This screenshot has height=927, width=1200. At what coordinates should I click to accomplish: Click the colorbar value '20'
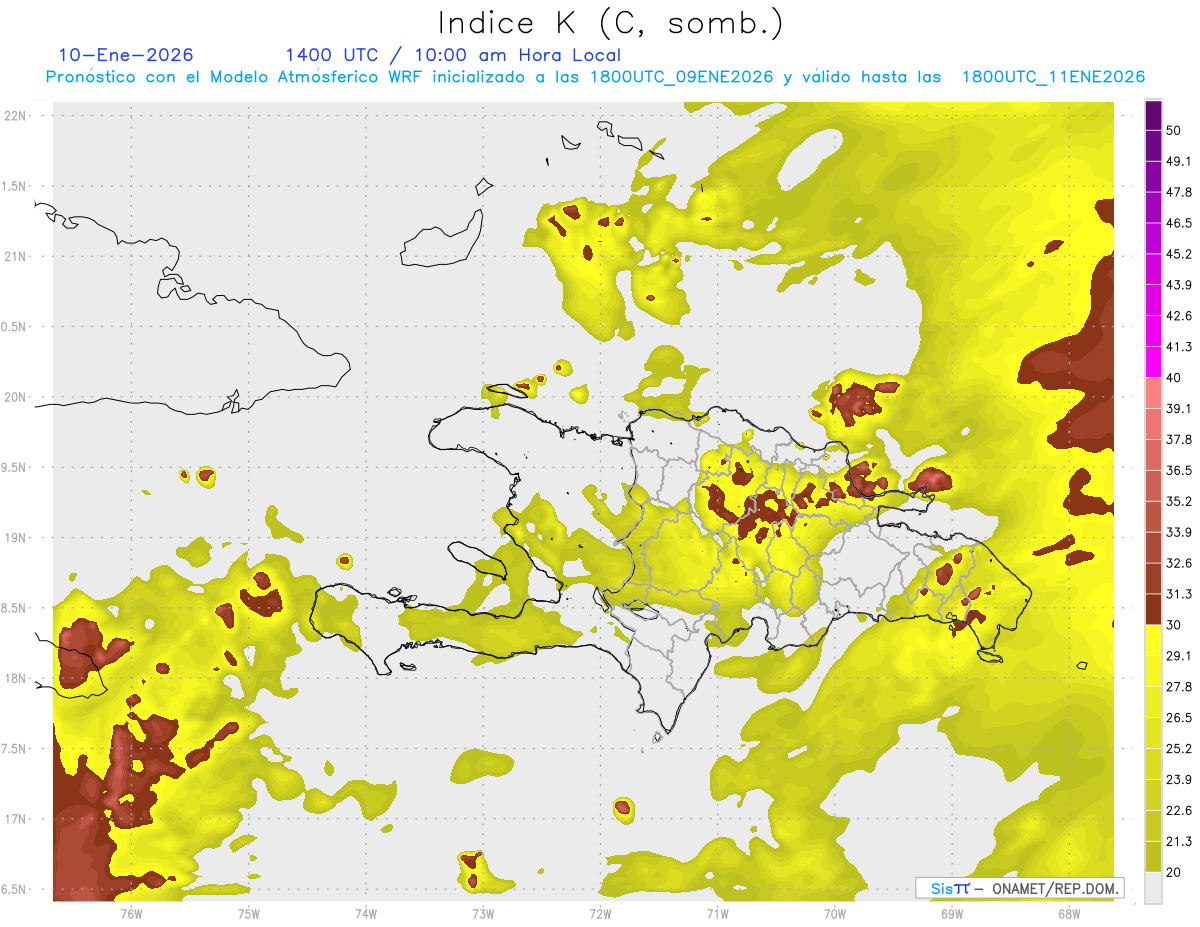1174,872
